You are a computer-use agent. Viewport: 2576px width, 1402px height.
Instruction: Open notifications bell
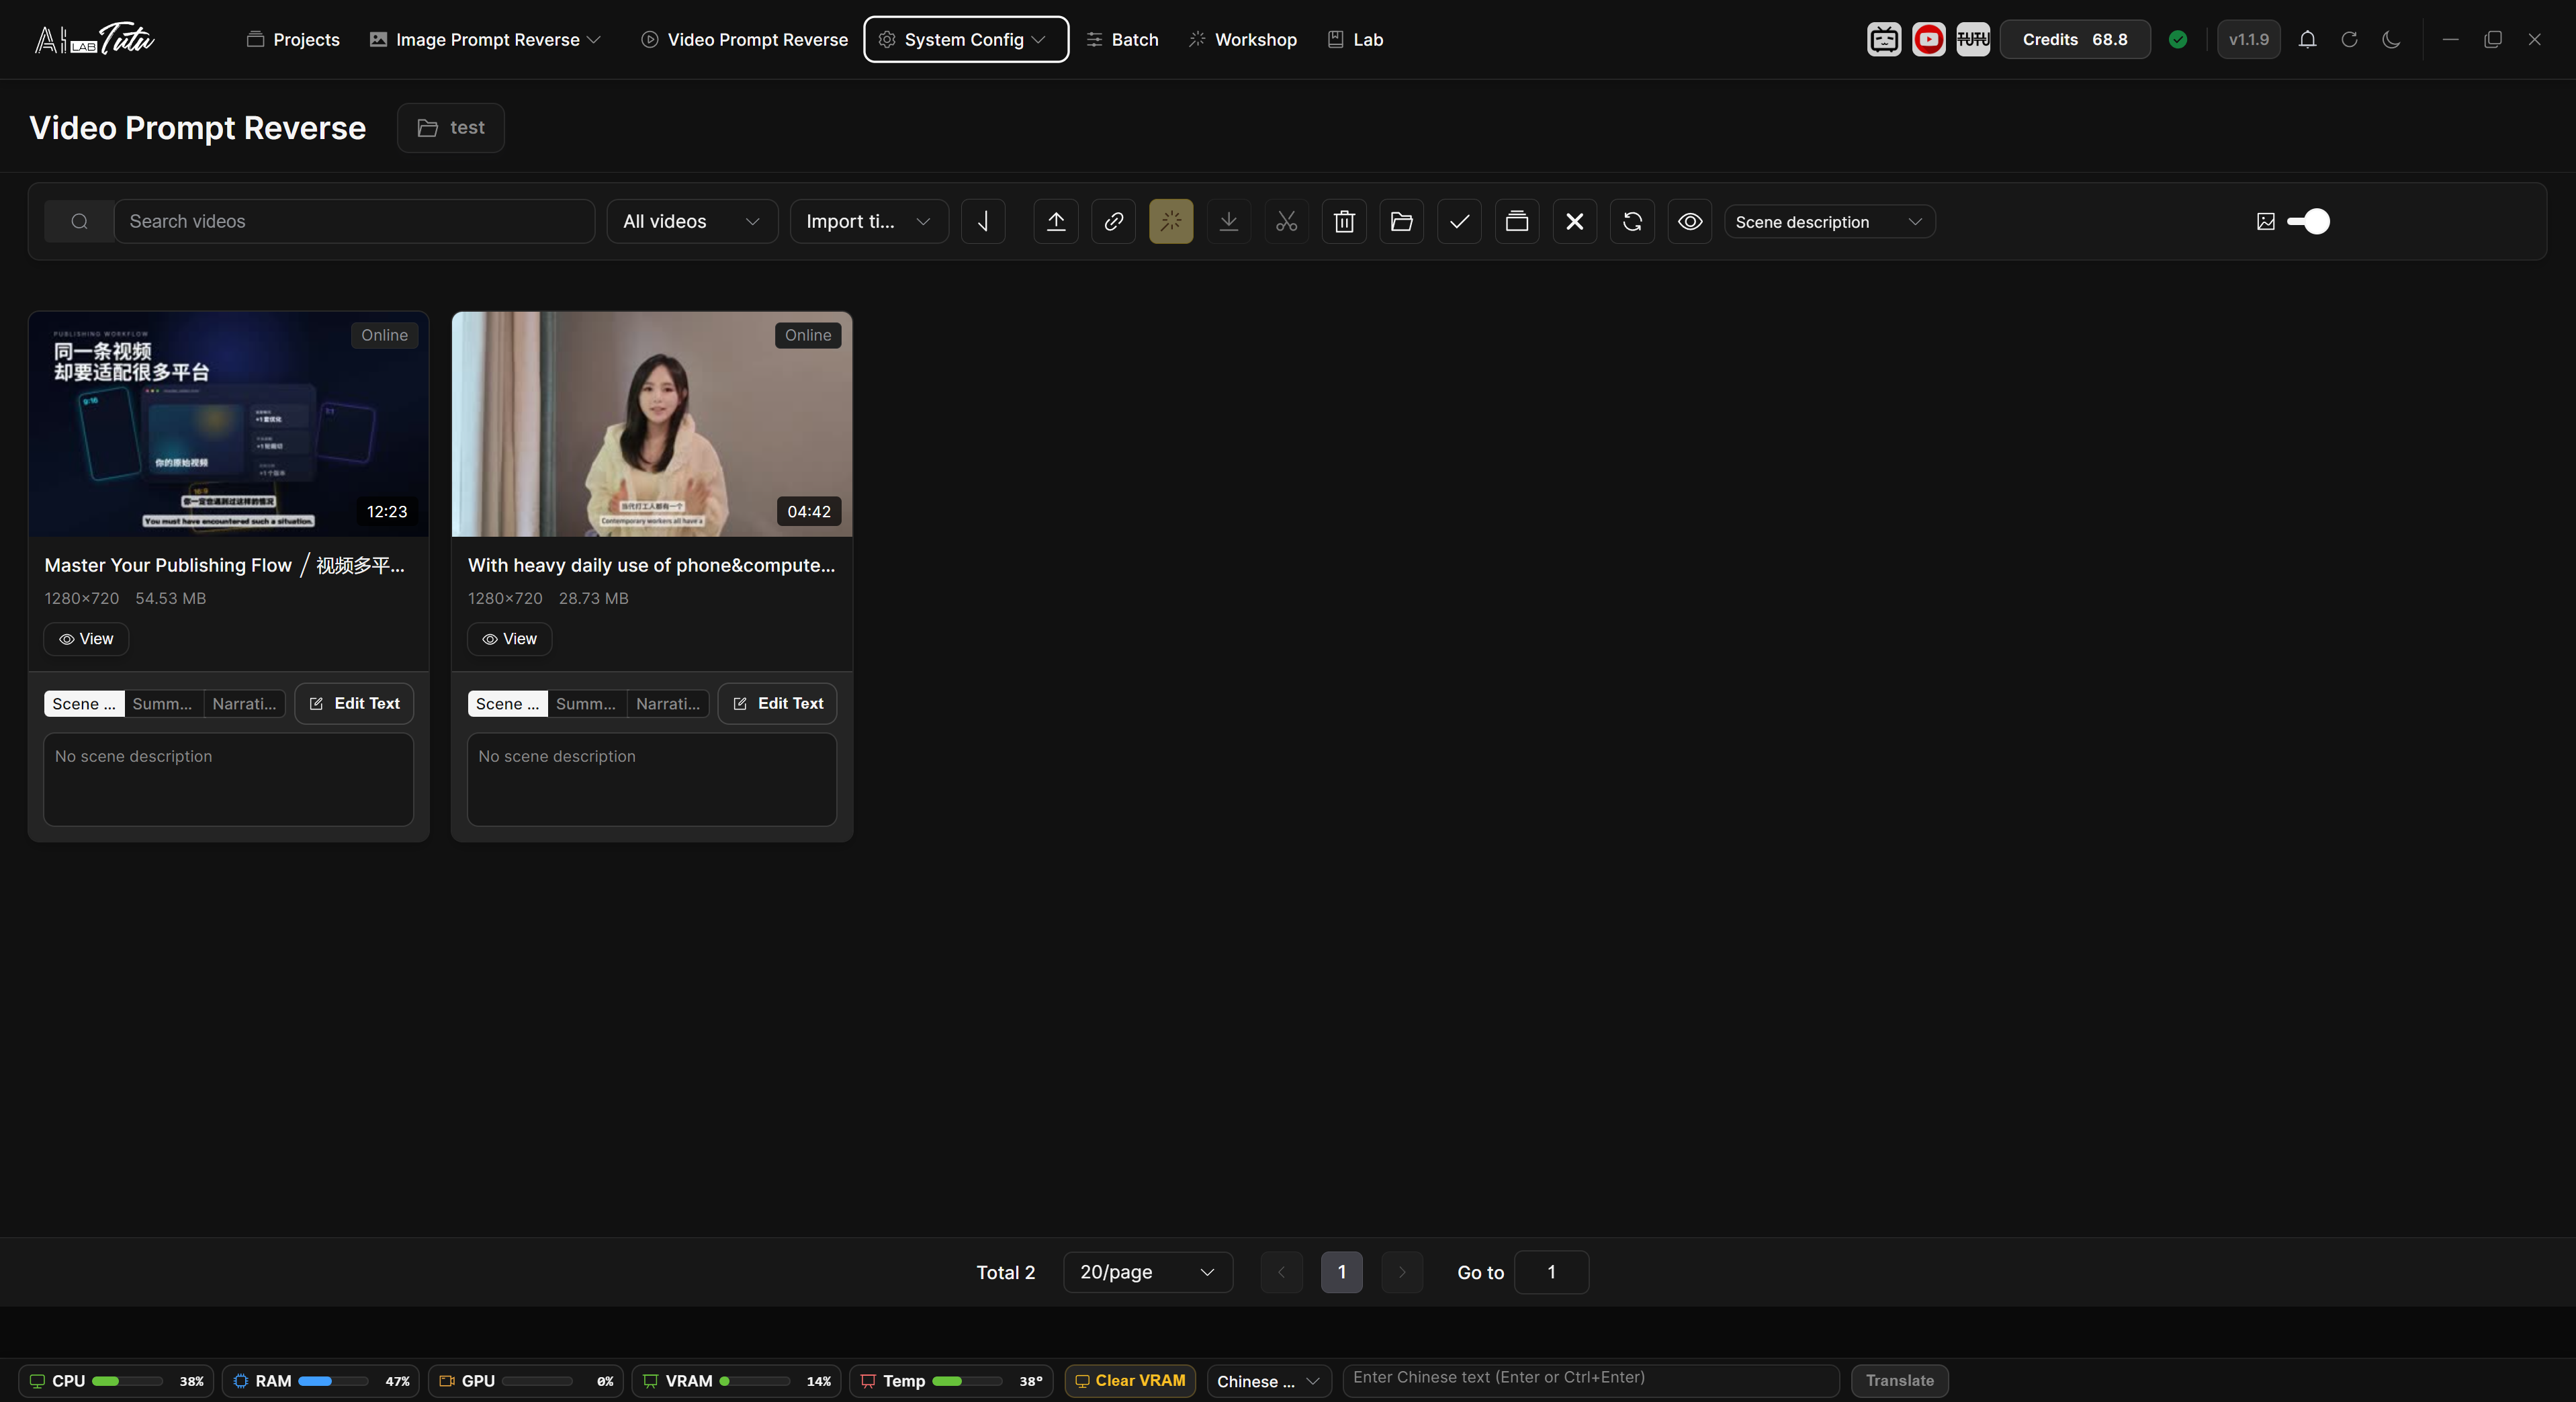click(2307, 39)
